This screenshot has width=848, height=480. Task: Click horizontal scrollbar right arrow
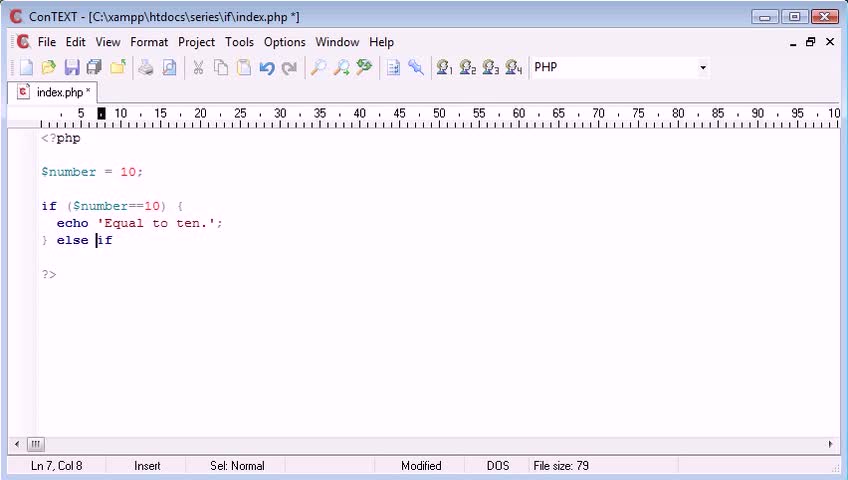pos(831,444)
